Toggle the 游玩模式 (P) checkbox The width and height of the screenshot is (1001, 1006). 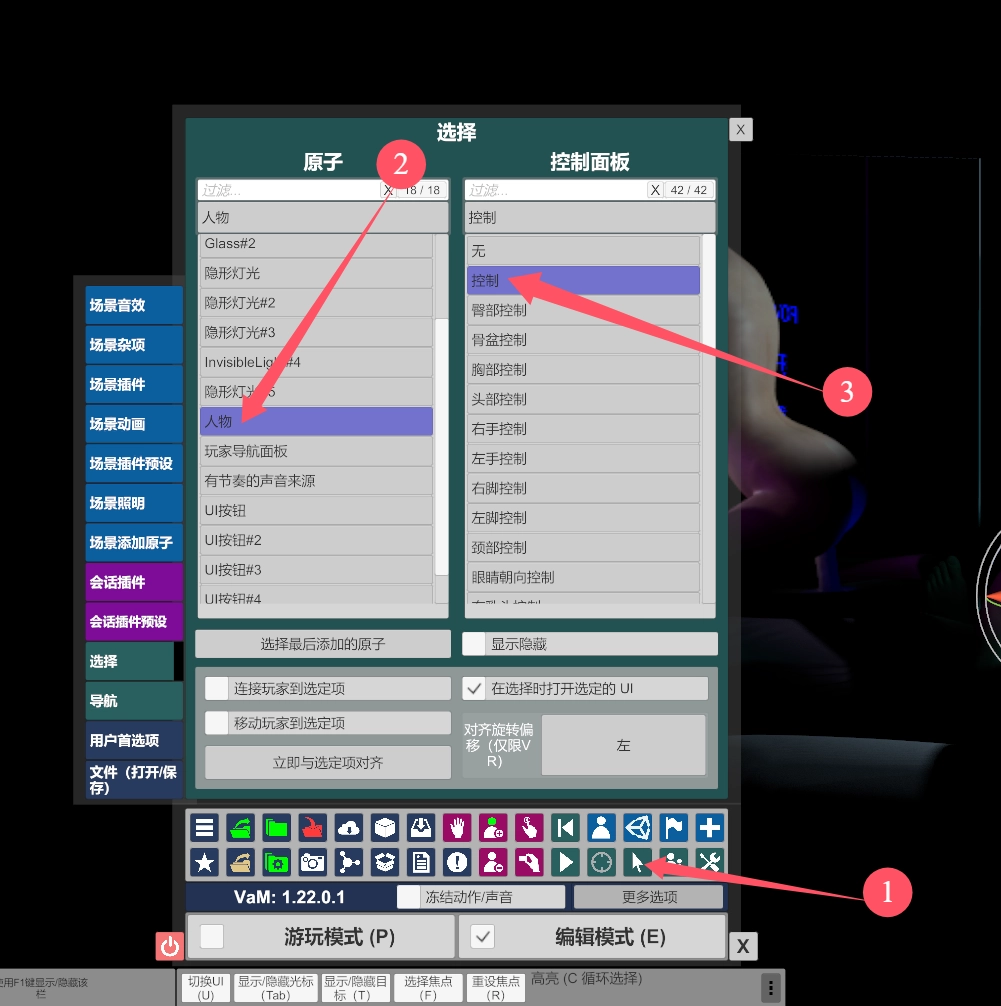point(212,937)
